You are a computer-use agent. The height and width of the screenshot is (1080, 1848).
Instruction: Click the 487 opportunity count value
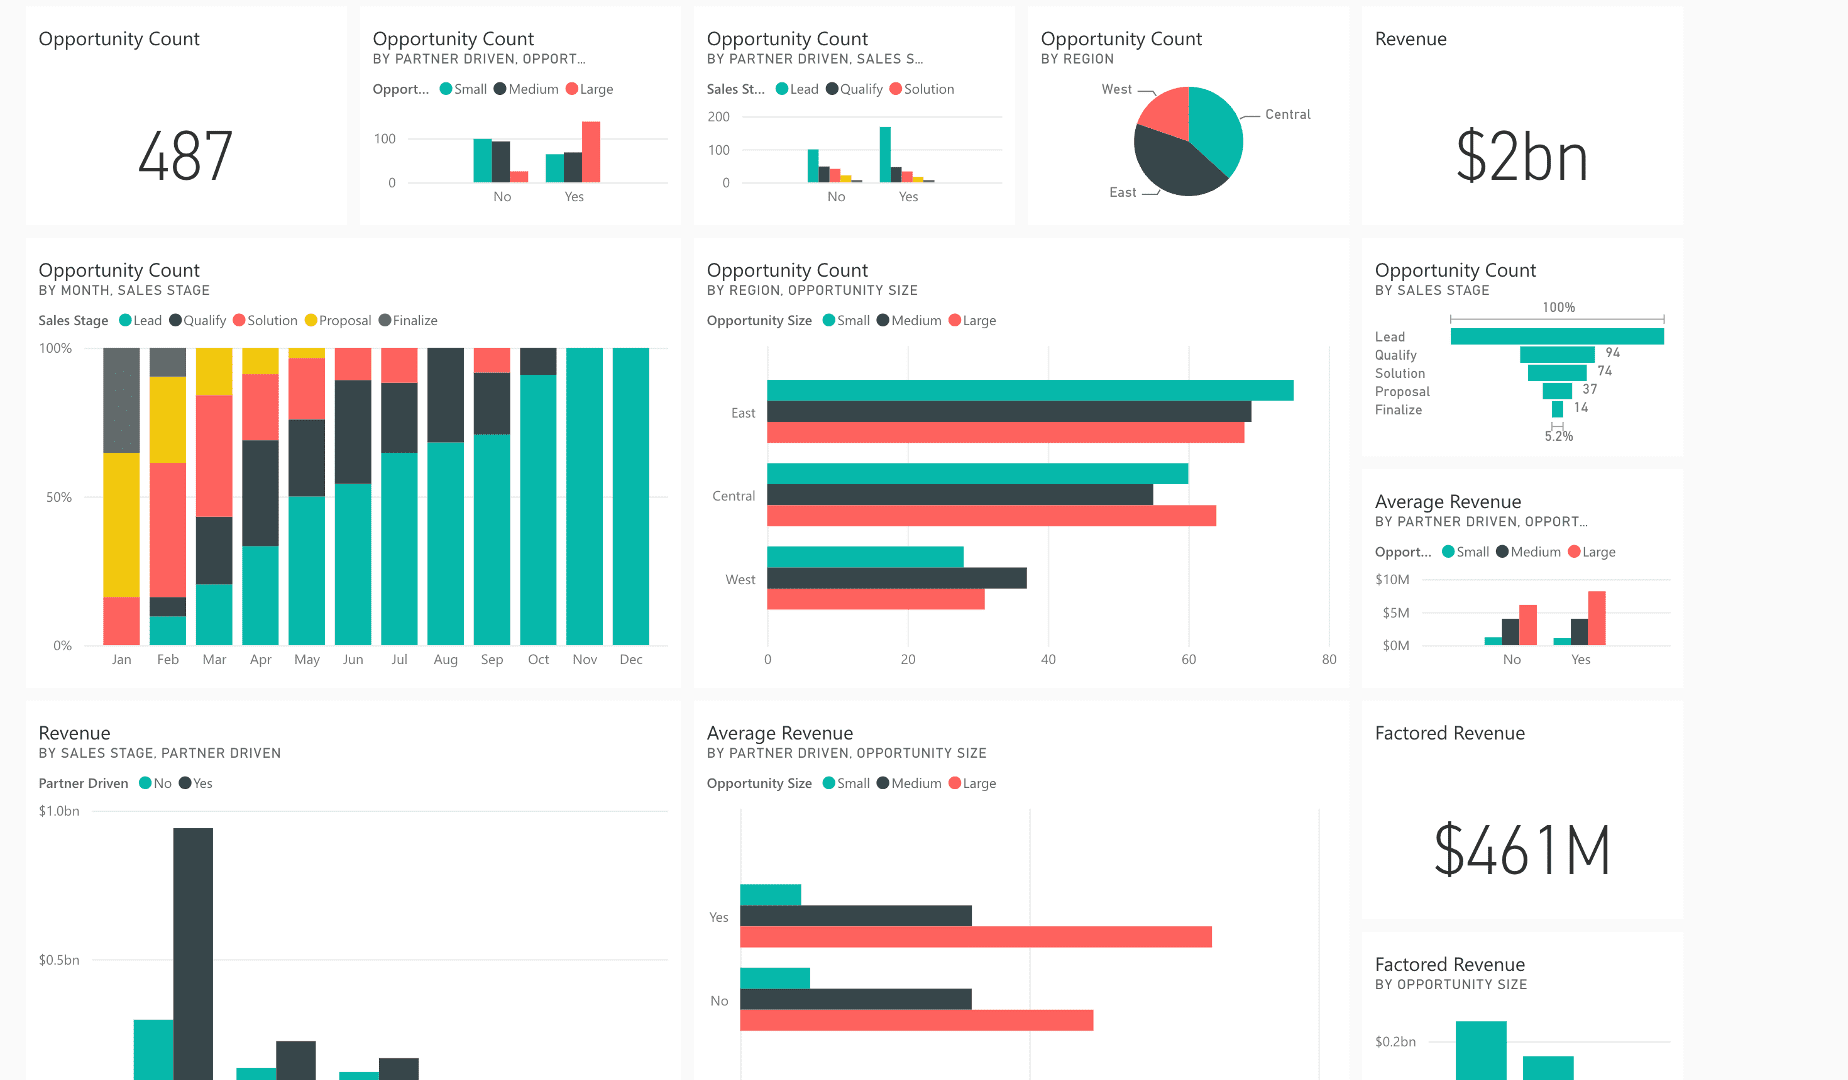coord(186,157)
